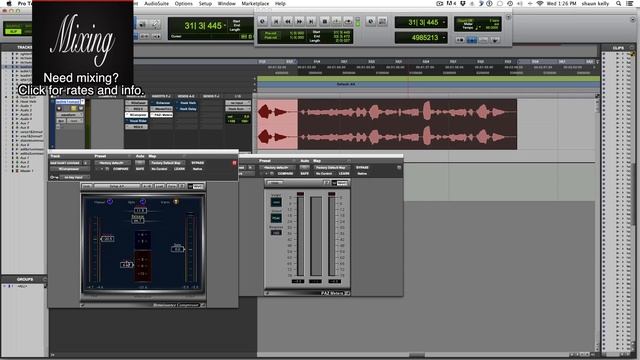The width and height of the screenshot is (640, 360).
Task: Open the Marketplace menu
Action: pyautogui.click(x=255, y=3)
